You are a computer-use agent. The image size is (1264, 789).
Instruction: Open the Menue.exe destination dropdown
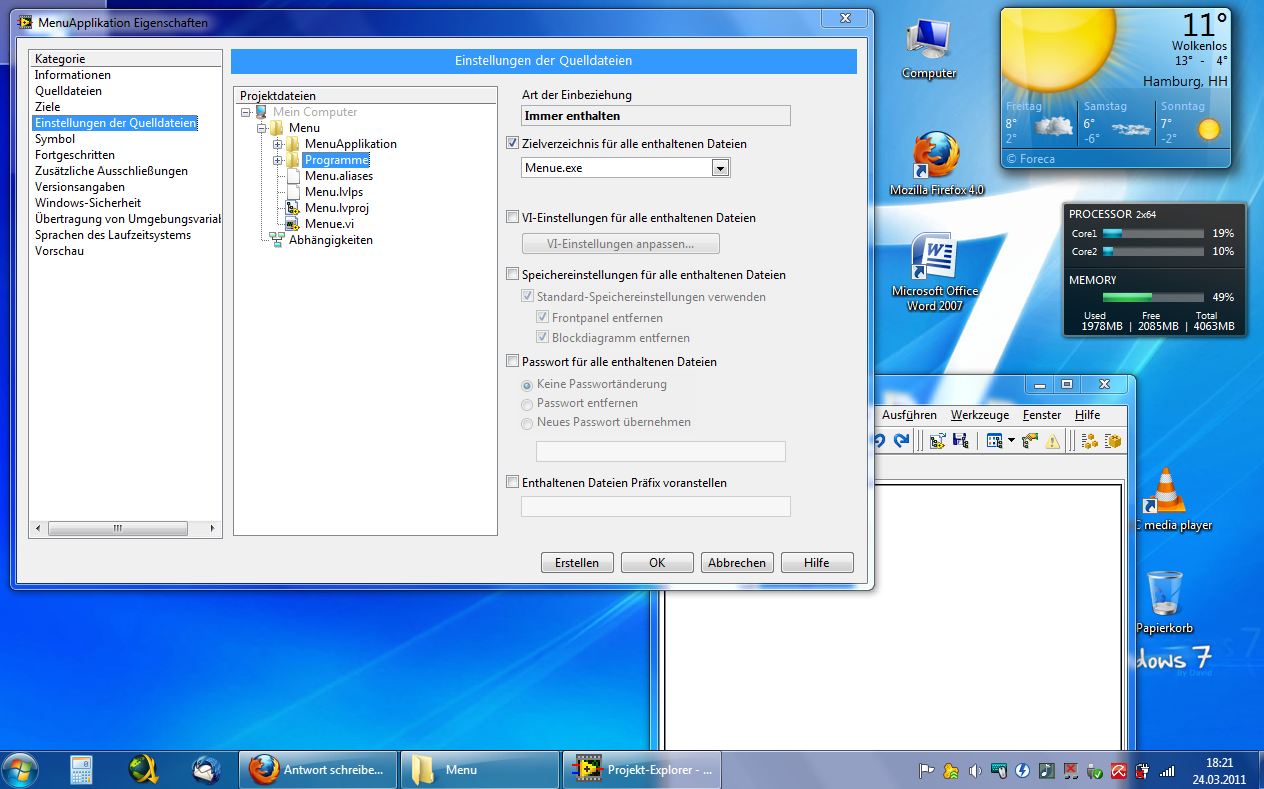719,168
